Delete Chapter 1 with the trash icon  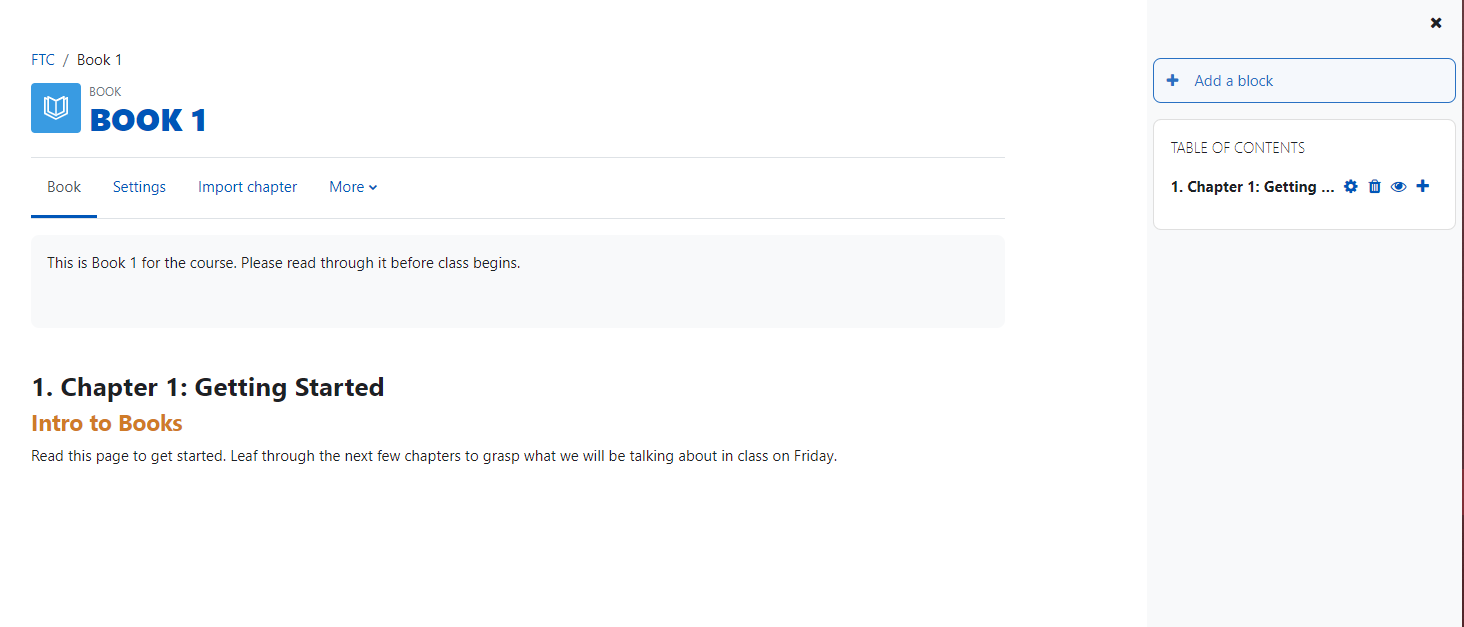click(x=1375, y=187)
